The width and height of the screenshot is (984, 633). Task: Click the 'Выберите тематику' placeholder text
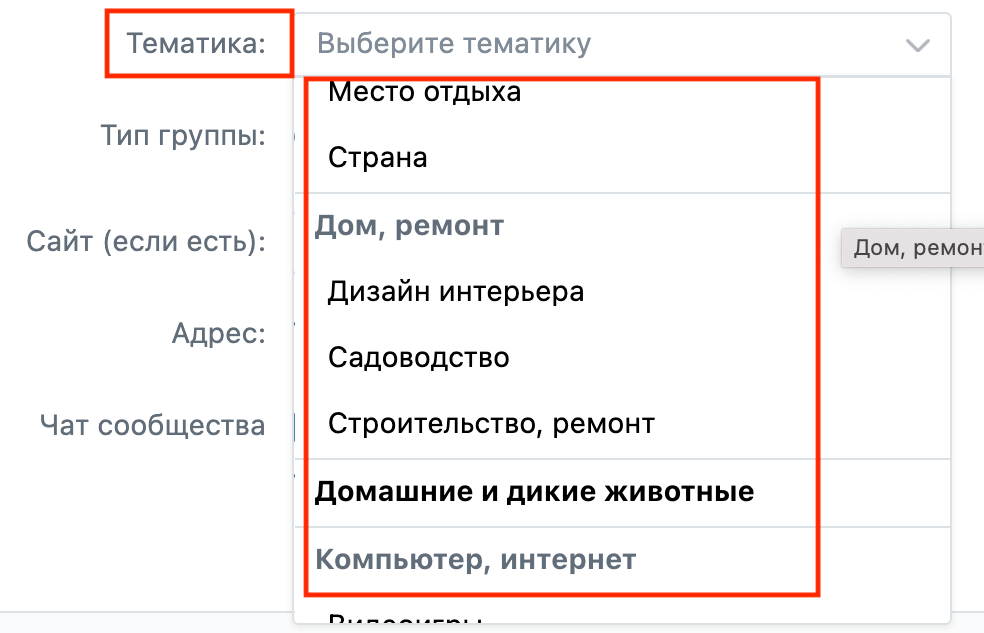pyautogui.click(x=454, y=44)
